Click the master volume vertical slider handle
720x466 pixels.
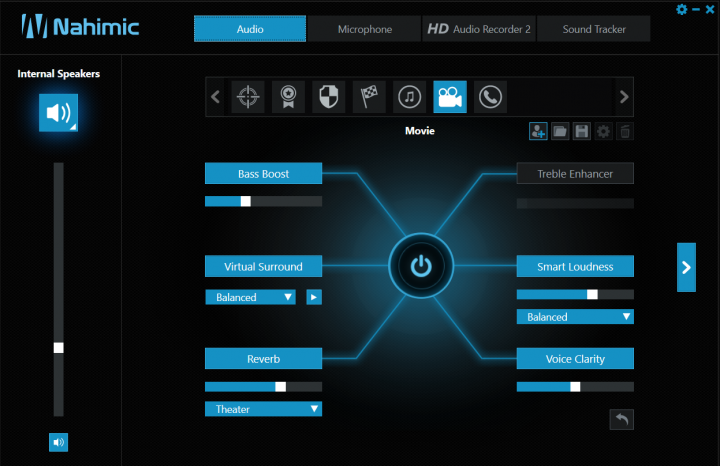58,348
